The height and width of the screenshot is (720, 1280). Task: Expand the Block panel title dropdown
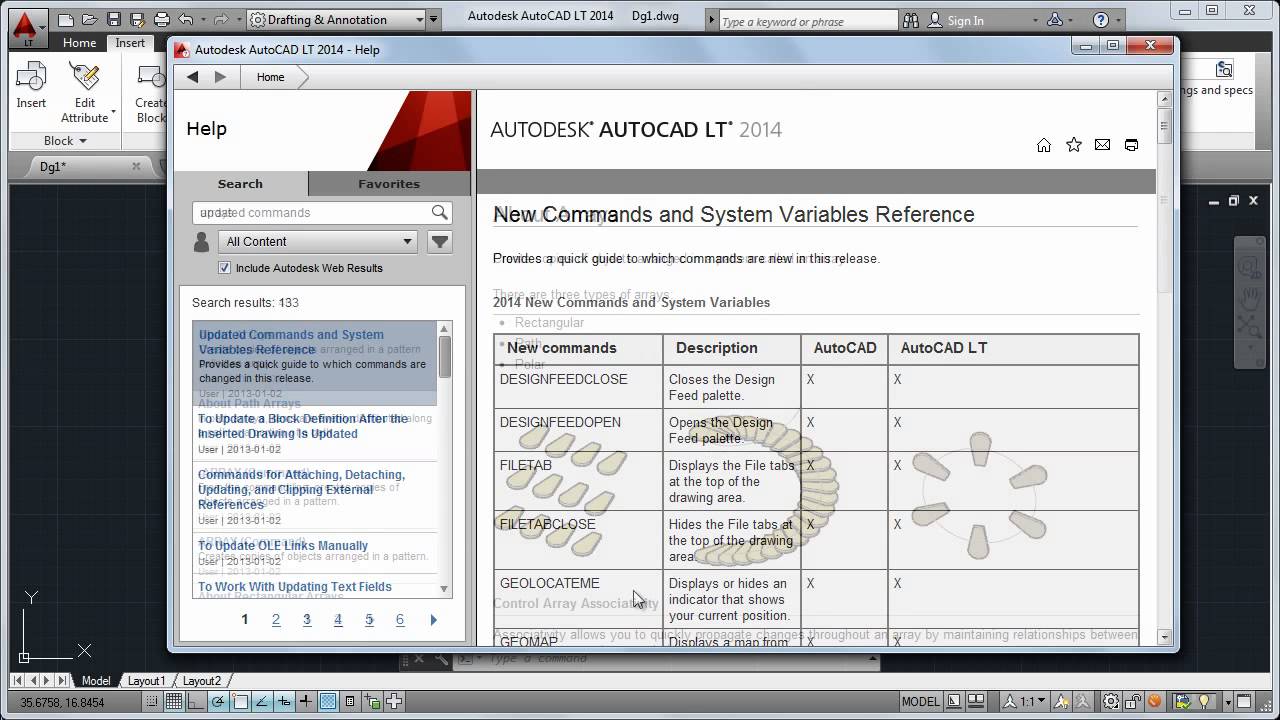point(65,141)
